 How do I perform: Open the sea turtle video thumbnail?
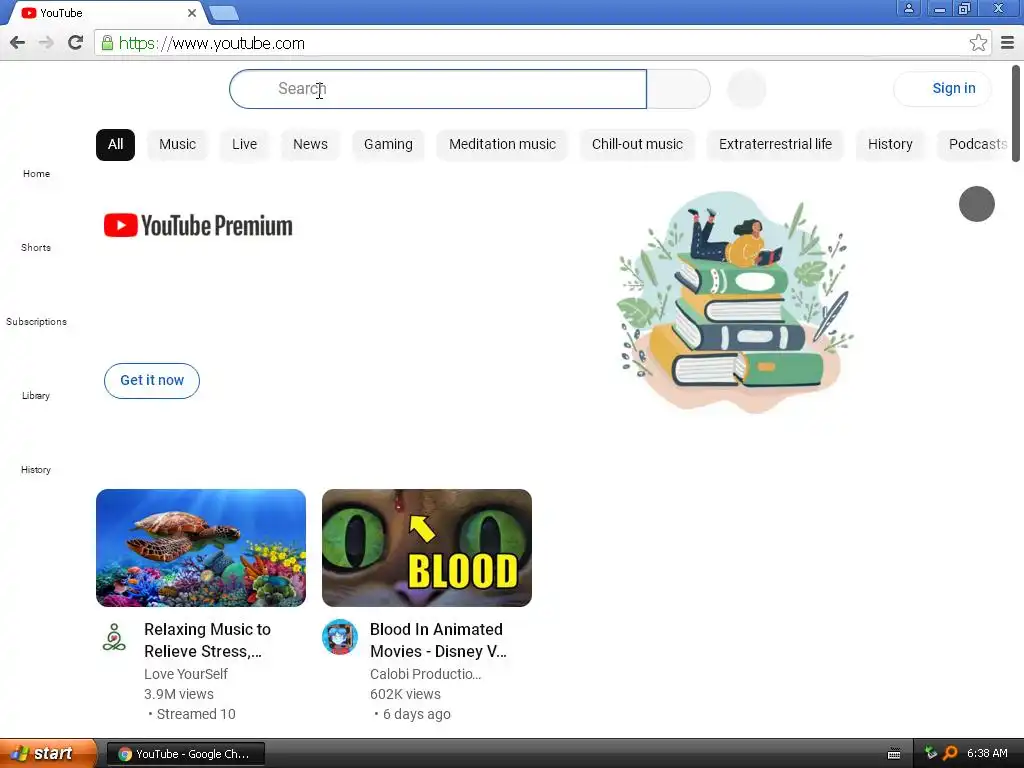200,548
